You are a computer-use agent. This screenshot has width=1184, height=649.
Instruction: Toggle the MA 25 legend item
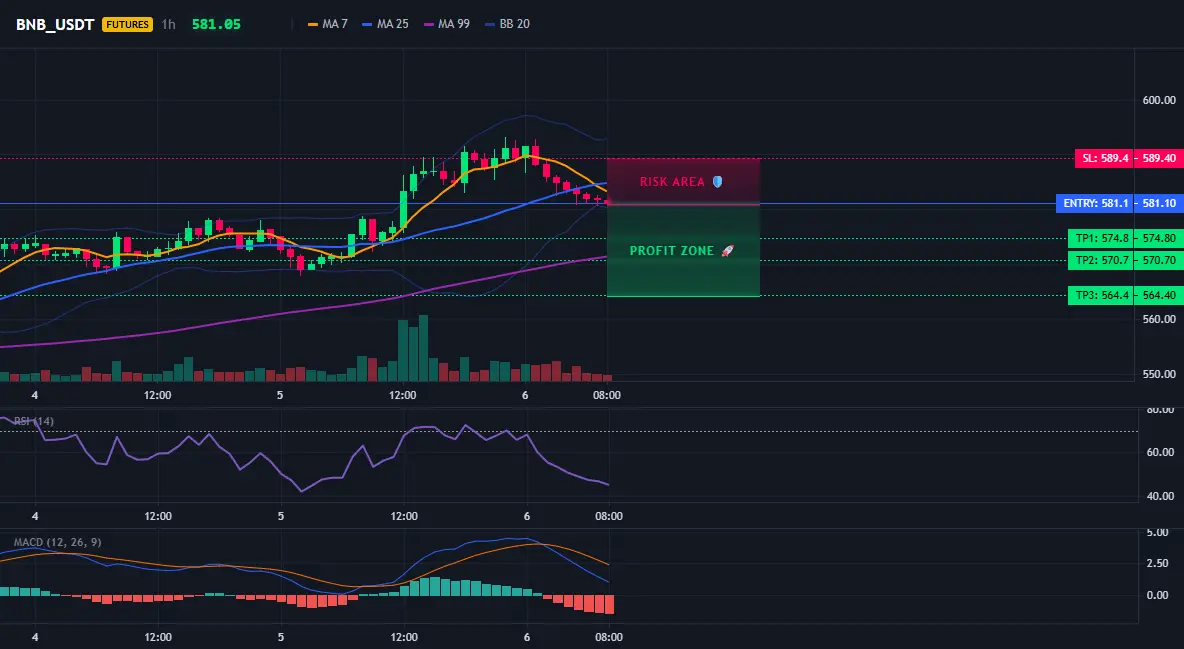[385, 24]
